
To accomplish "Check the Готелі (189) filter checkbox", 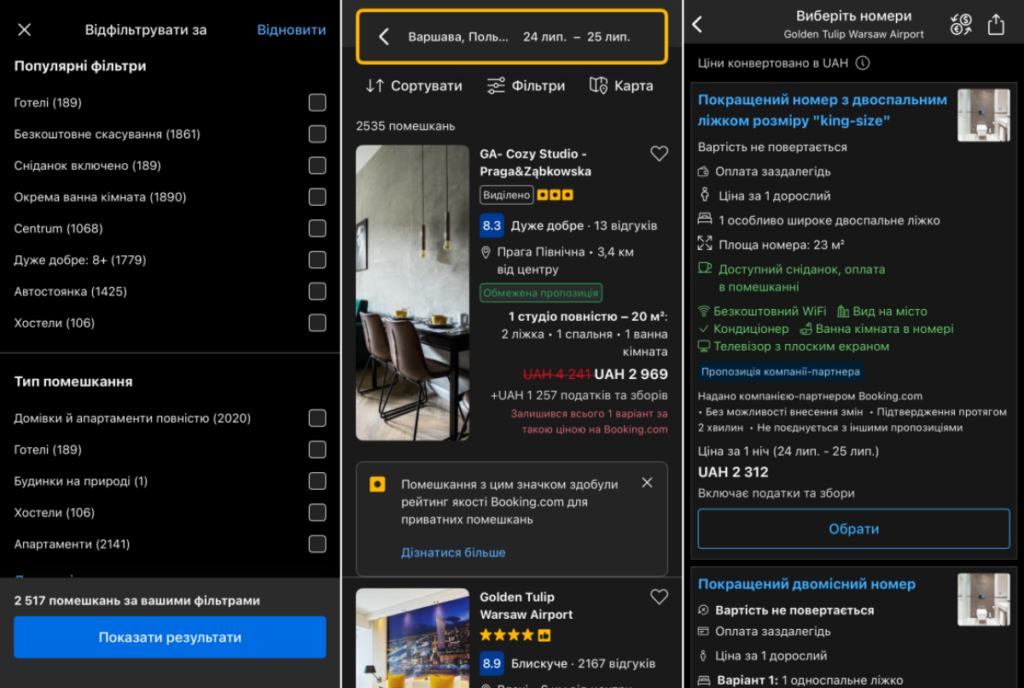I will pos(317,102).
